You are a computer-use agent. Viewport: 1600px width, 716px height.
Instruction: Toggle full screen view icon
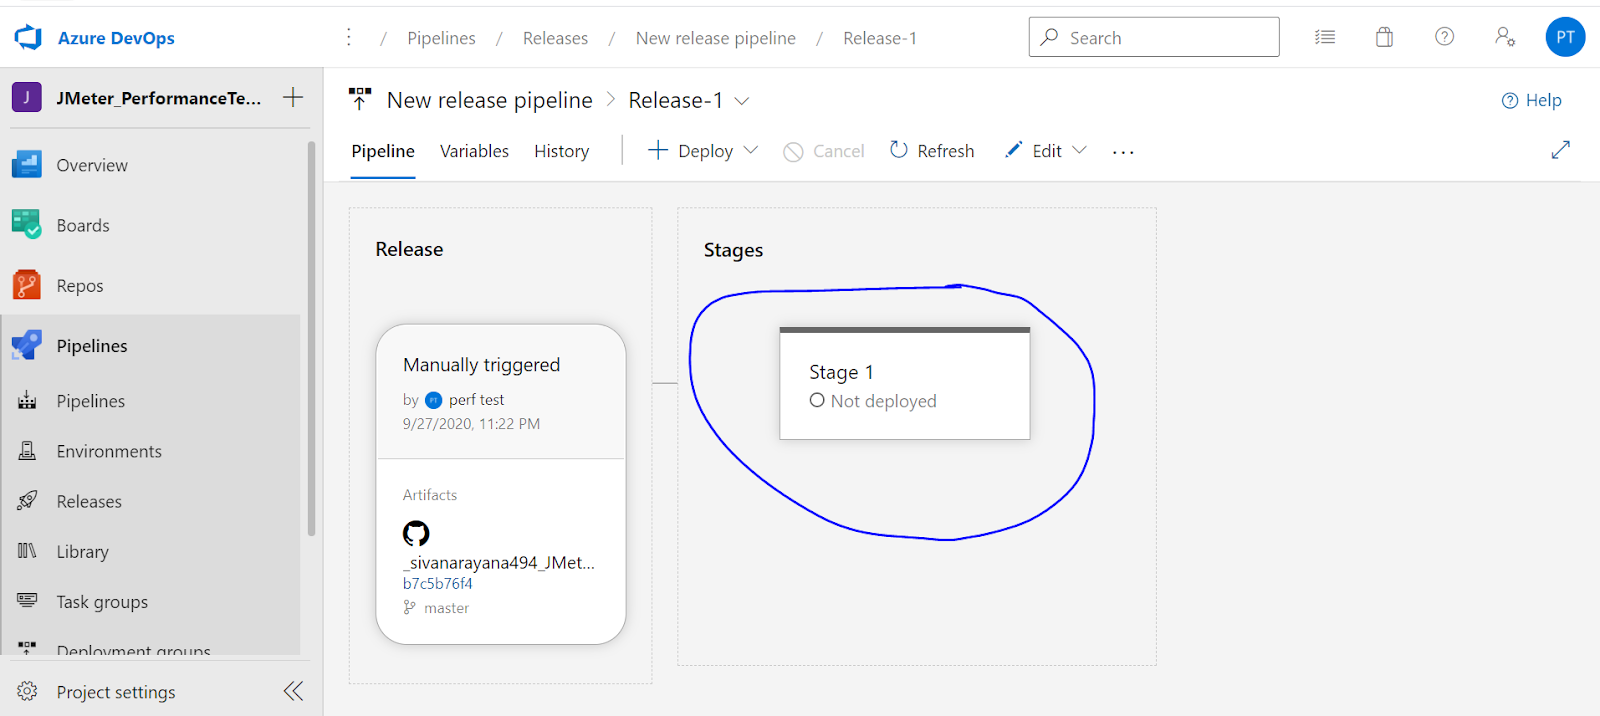click(x=1560, y=150)
